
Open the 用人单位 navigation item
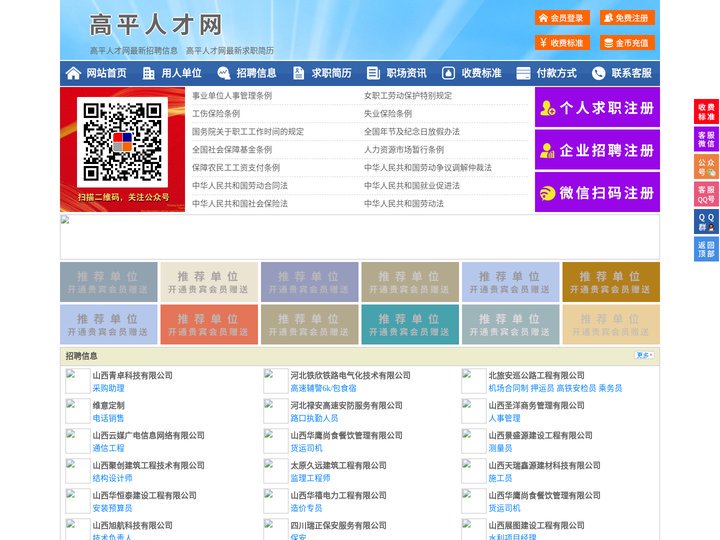pos(181,73)
